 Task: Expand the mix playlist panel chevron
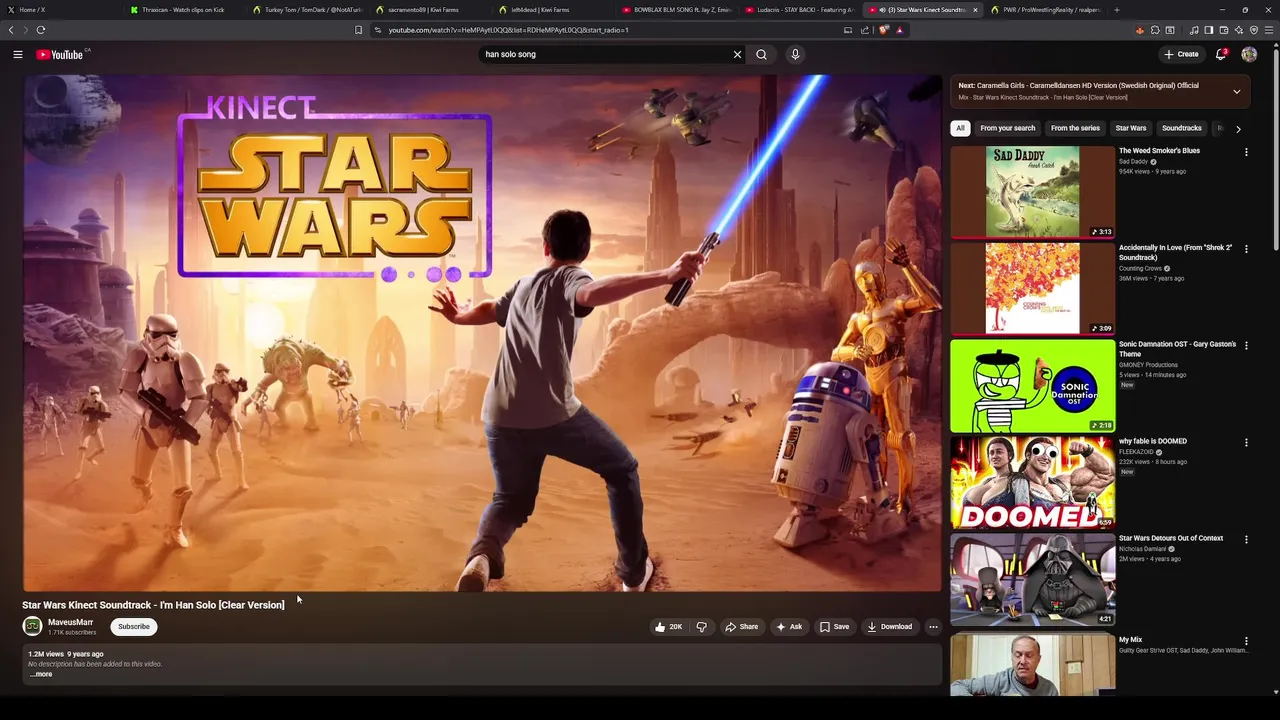coord(1237,91)
